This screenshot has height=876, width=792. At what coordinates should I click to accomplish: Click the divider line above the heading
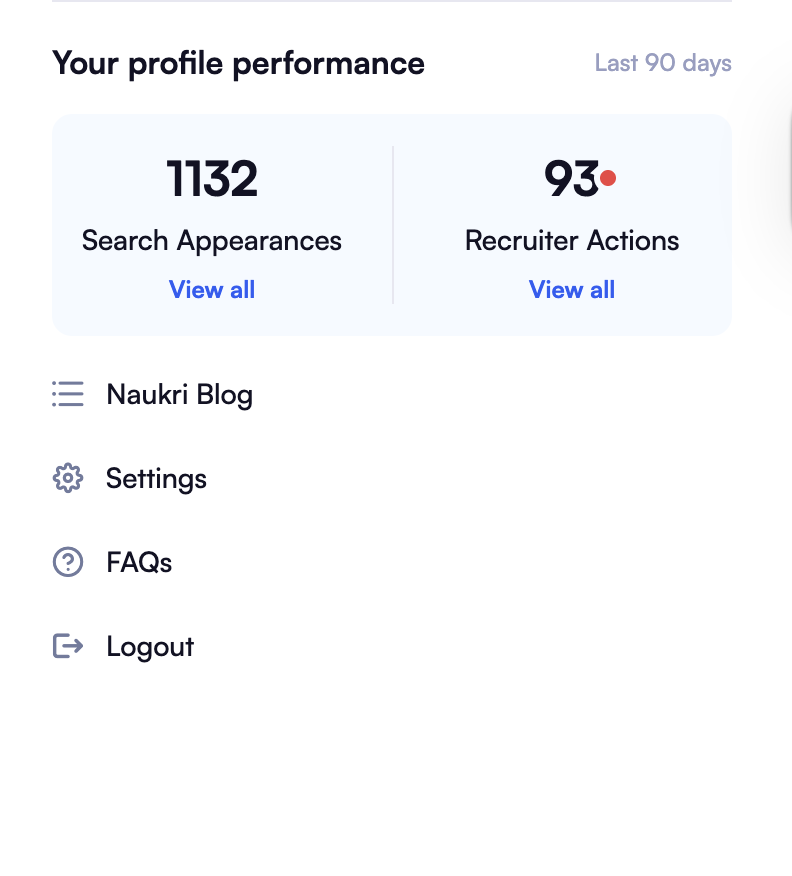tap(392, 2)
